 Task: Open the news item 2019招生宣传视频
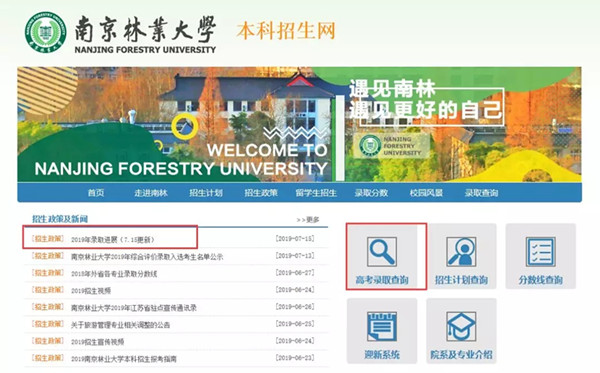click(98, 342)
